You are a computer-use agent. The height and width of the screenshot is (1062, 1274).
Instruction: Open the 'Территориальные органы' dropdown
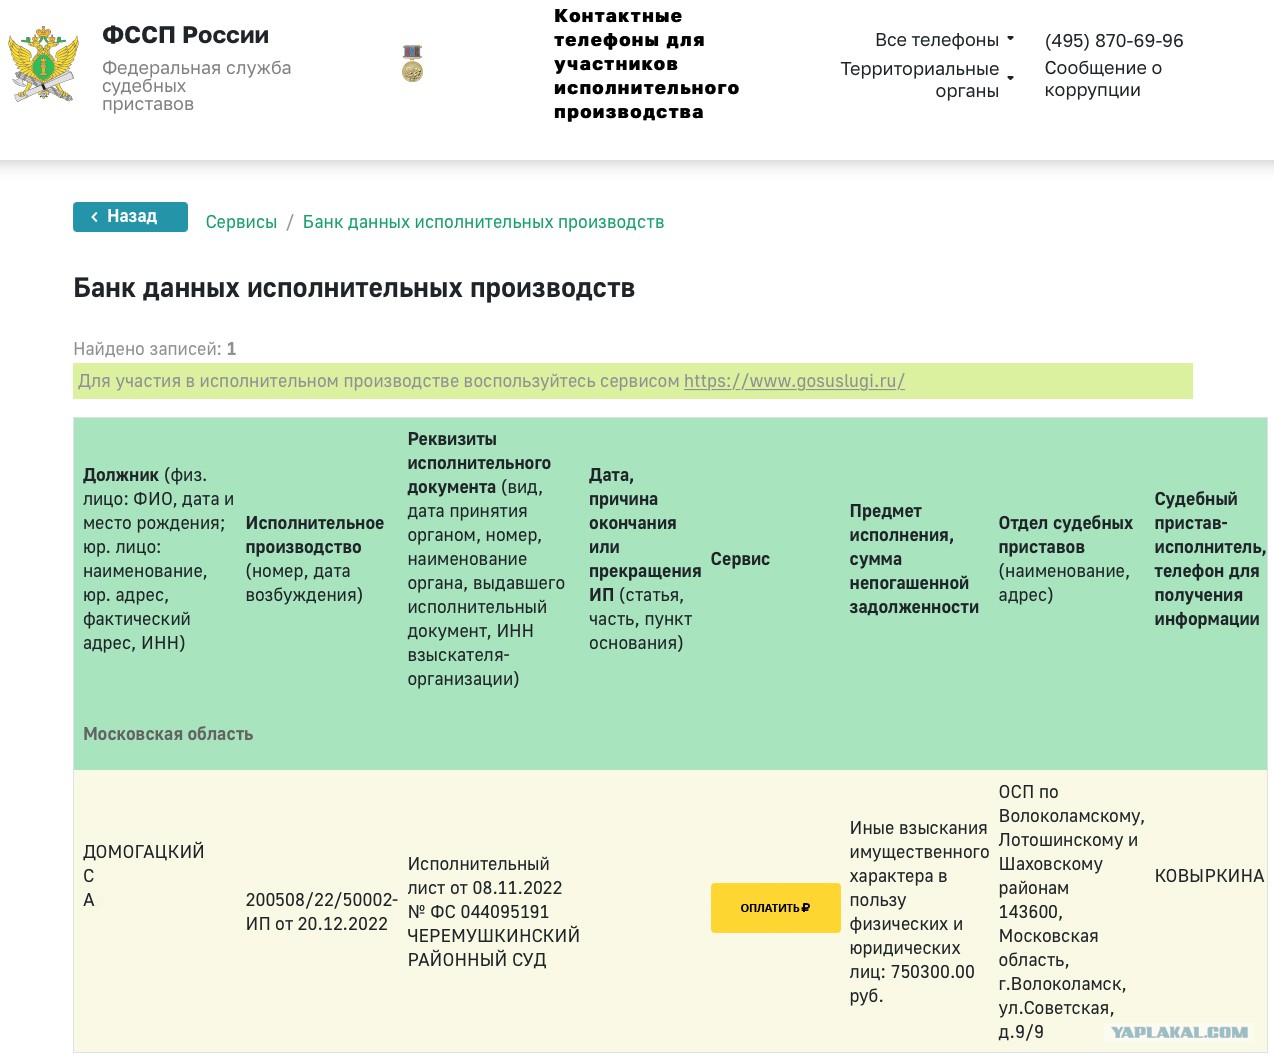pos(927,80)
